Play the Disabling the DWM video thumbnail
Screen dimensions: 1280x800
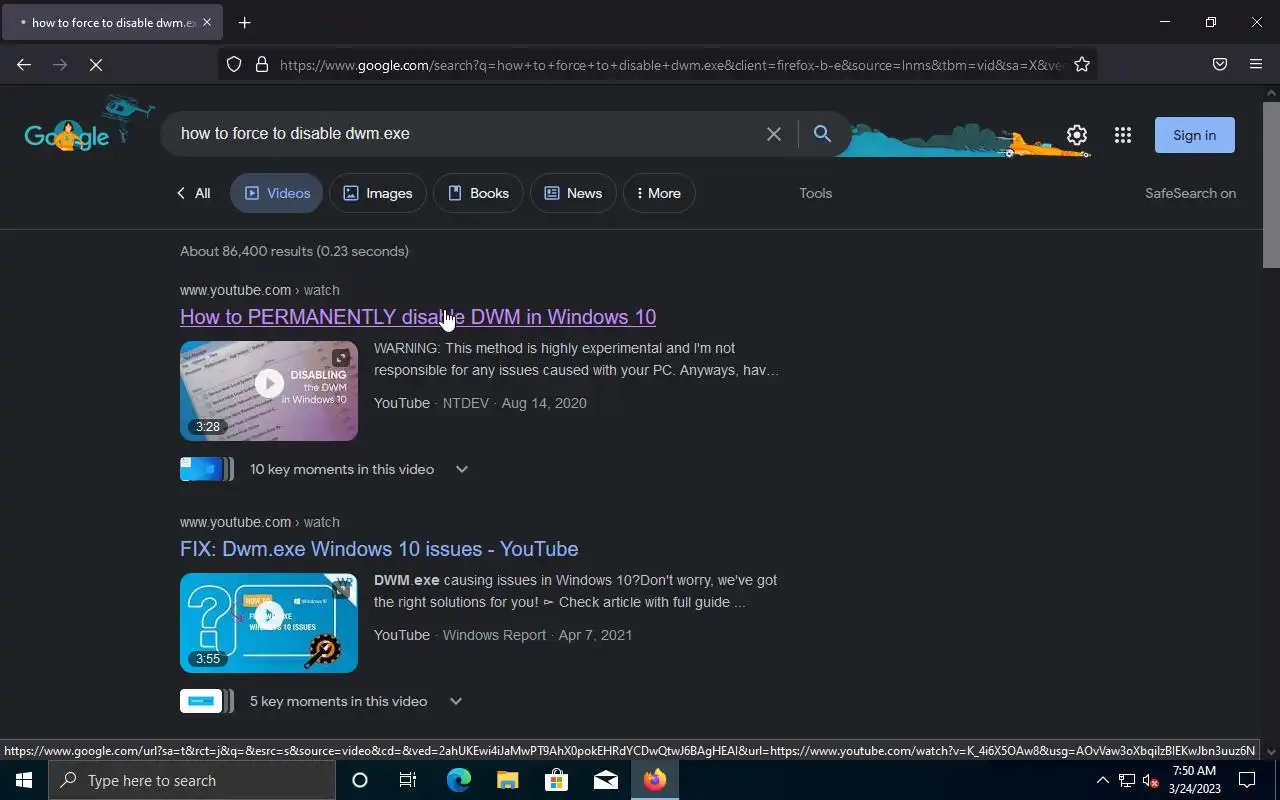[x=269, y=391]
